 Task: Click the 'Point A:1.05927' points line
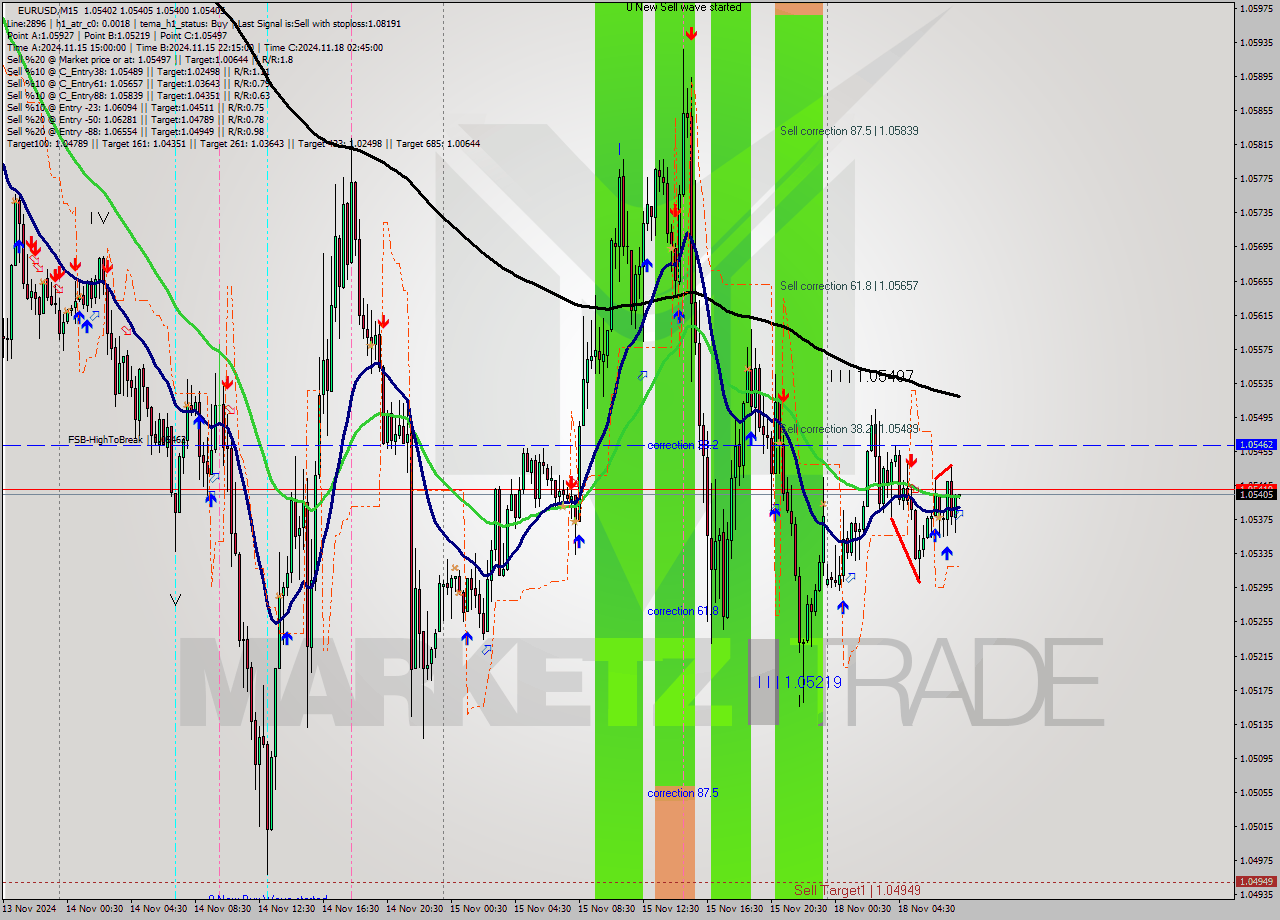tap(117, 35)
